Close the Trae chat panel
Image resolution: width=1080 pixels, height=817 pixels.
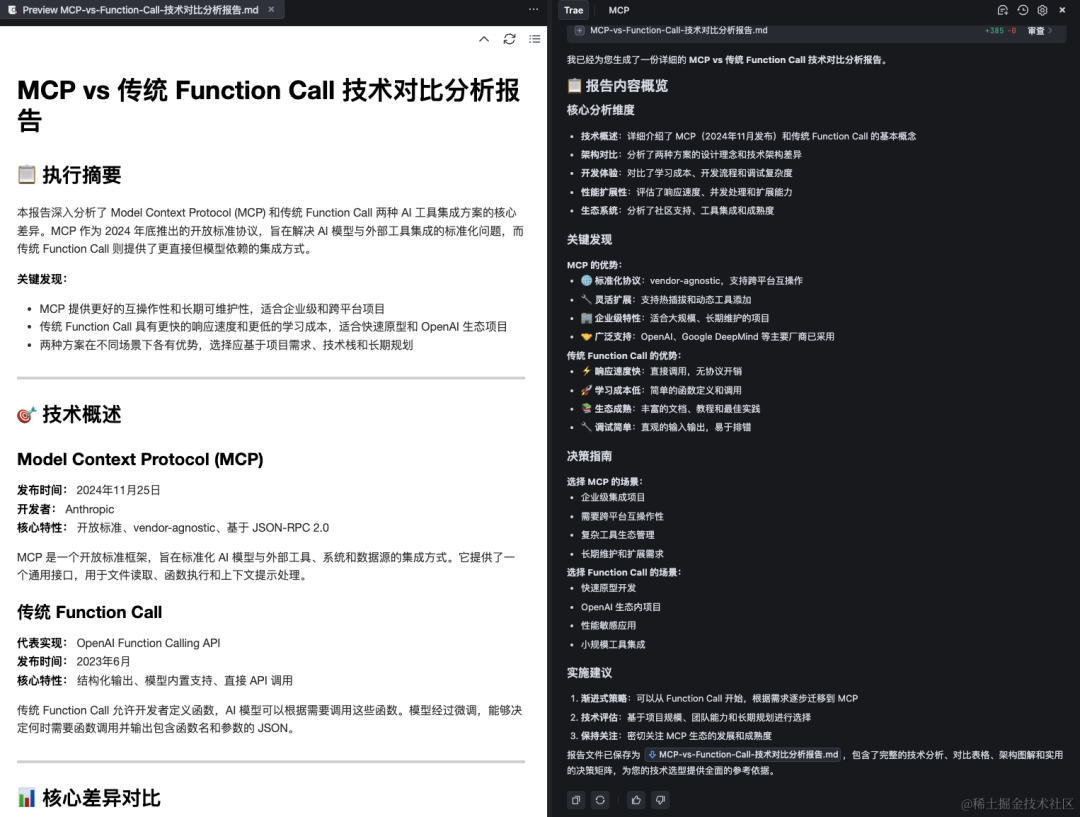(1062, 10)
